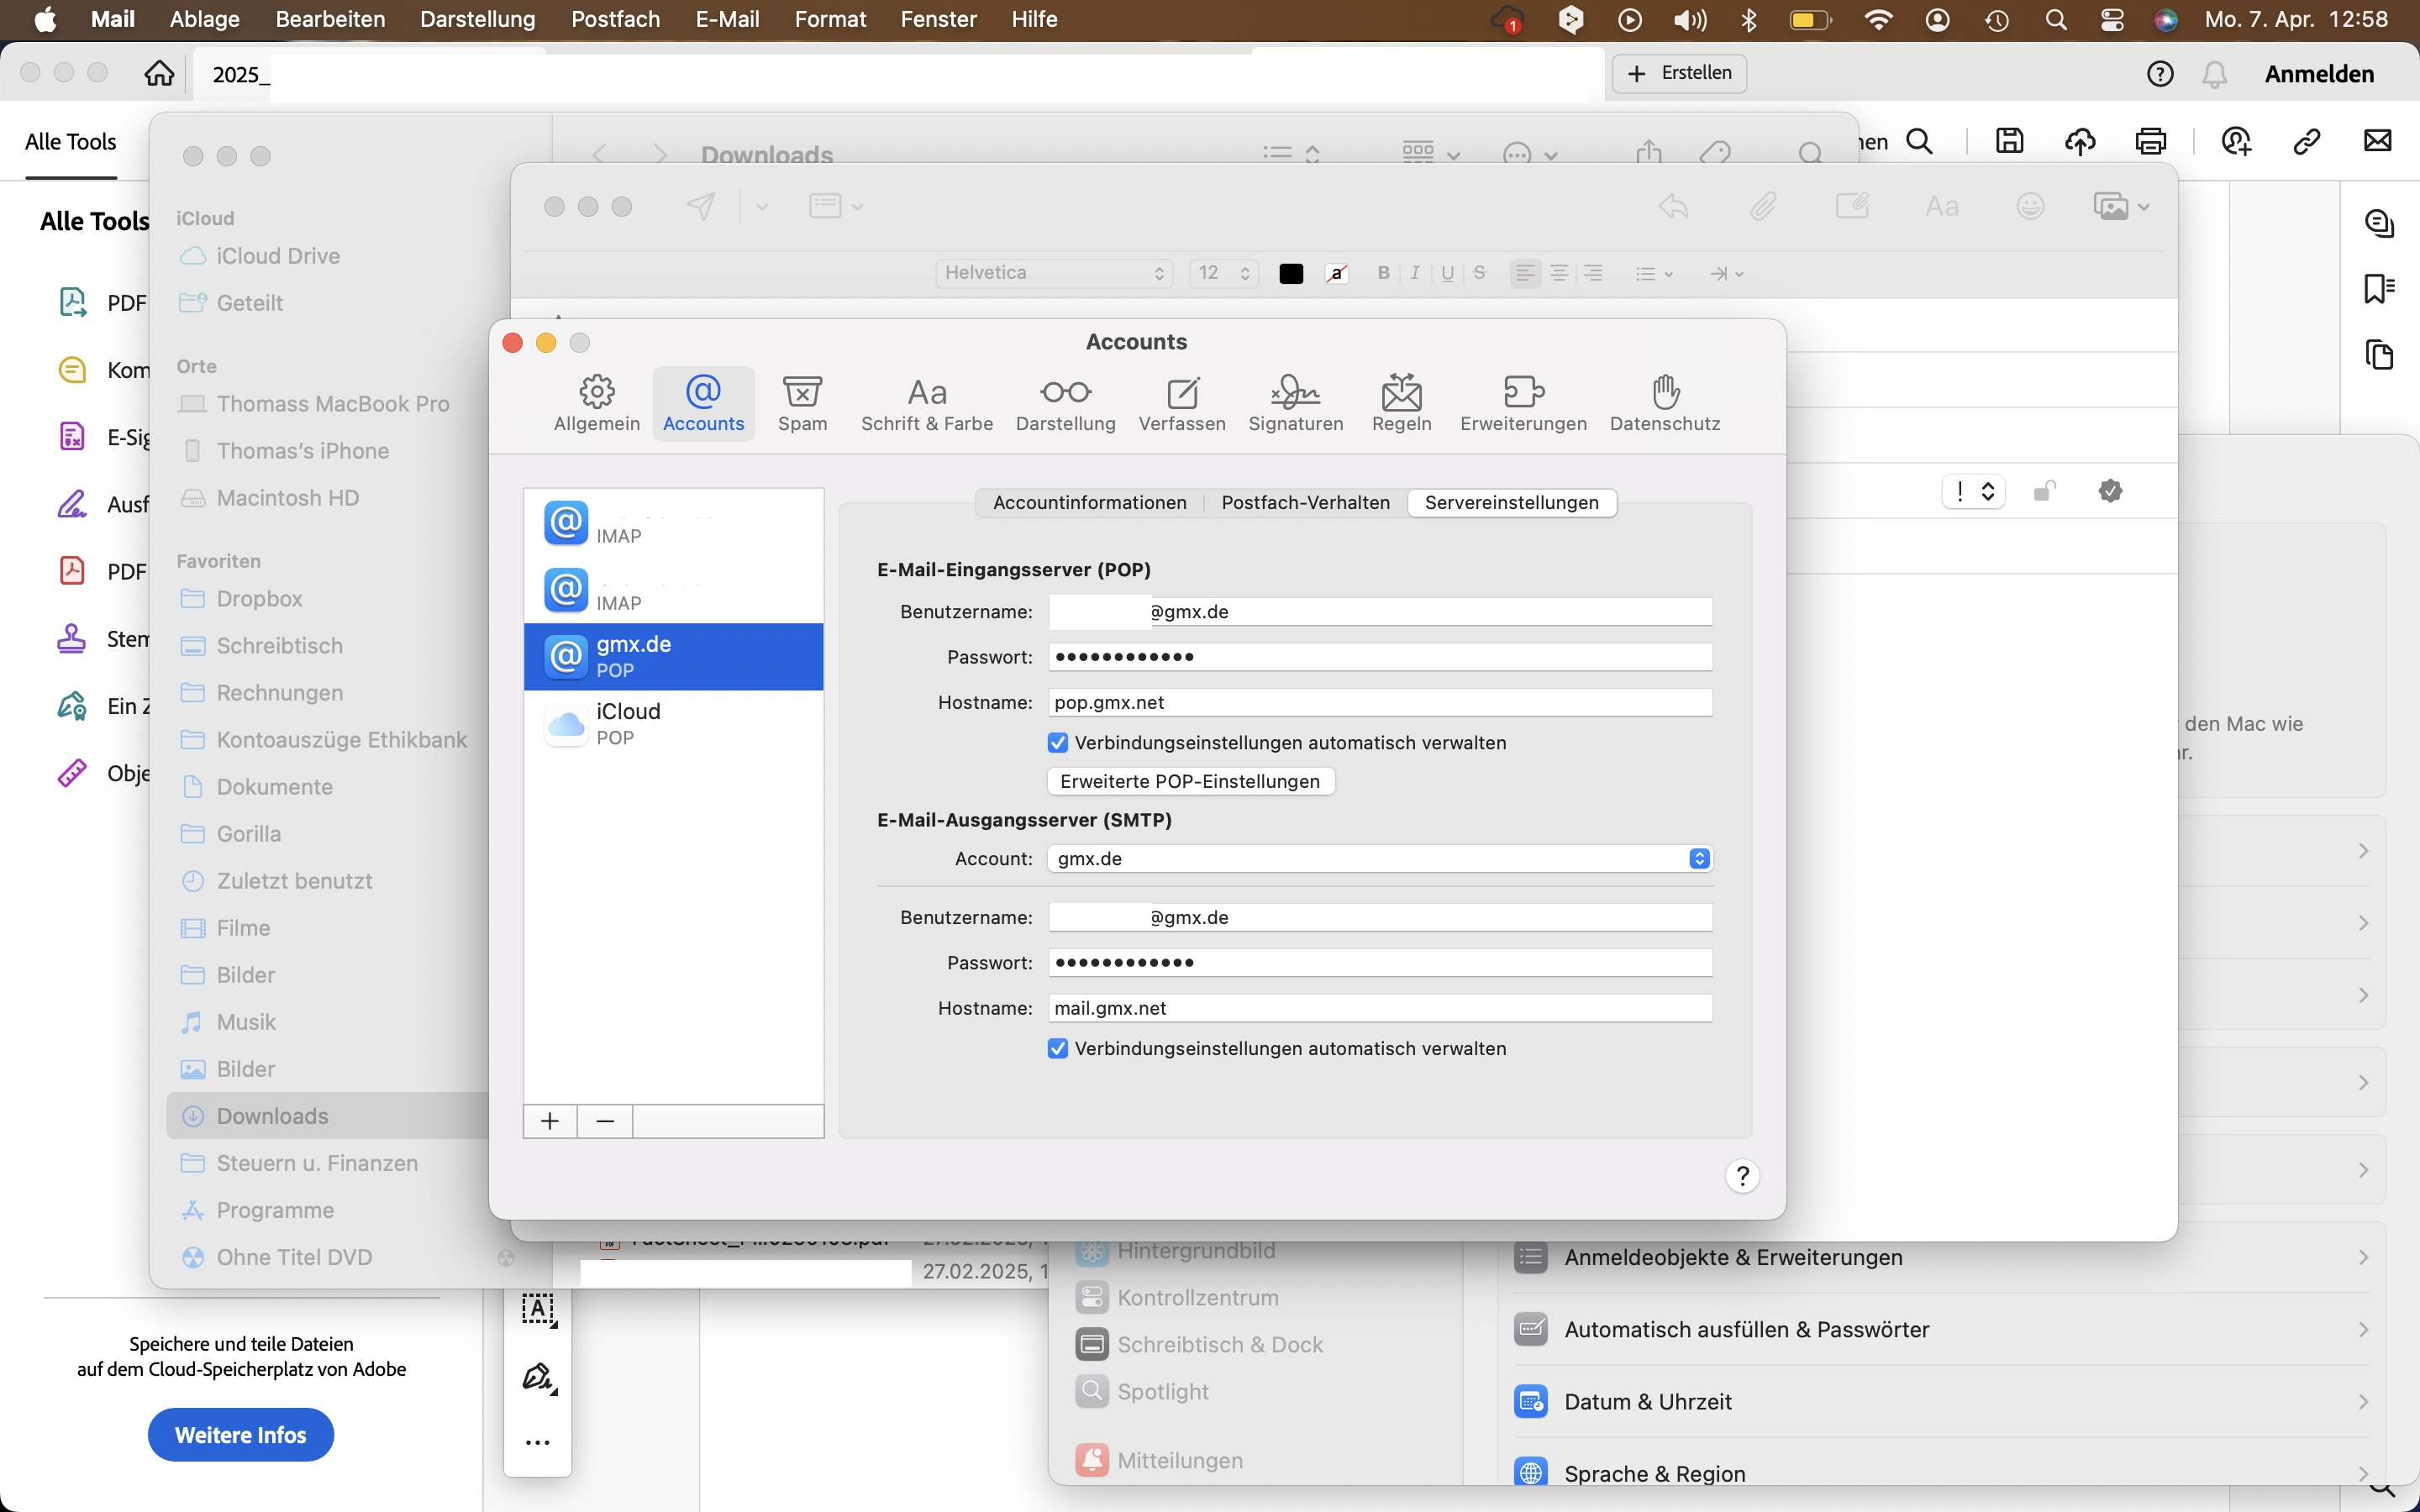Click the Weitere Infos button

[x=240, y=1435]
